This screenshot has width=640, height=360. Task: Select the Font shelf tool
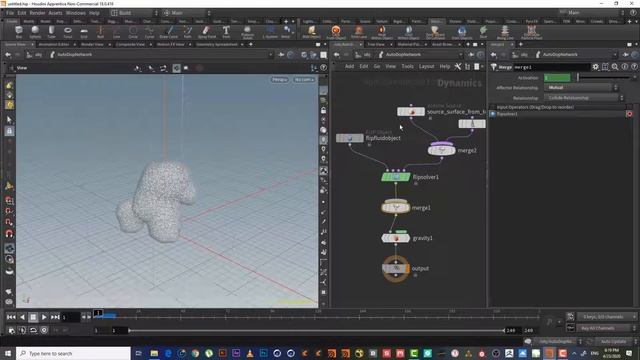[x=226, y=31]
